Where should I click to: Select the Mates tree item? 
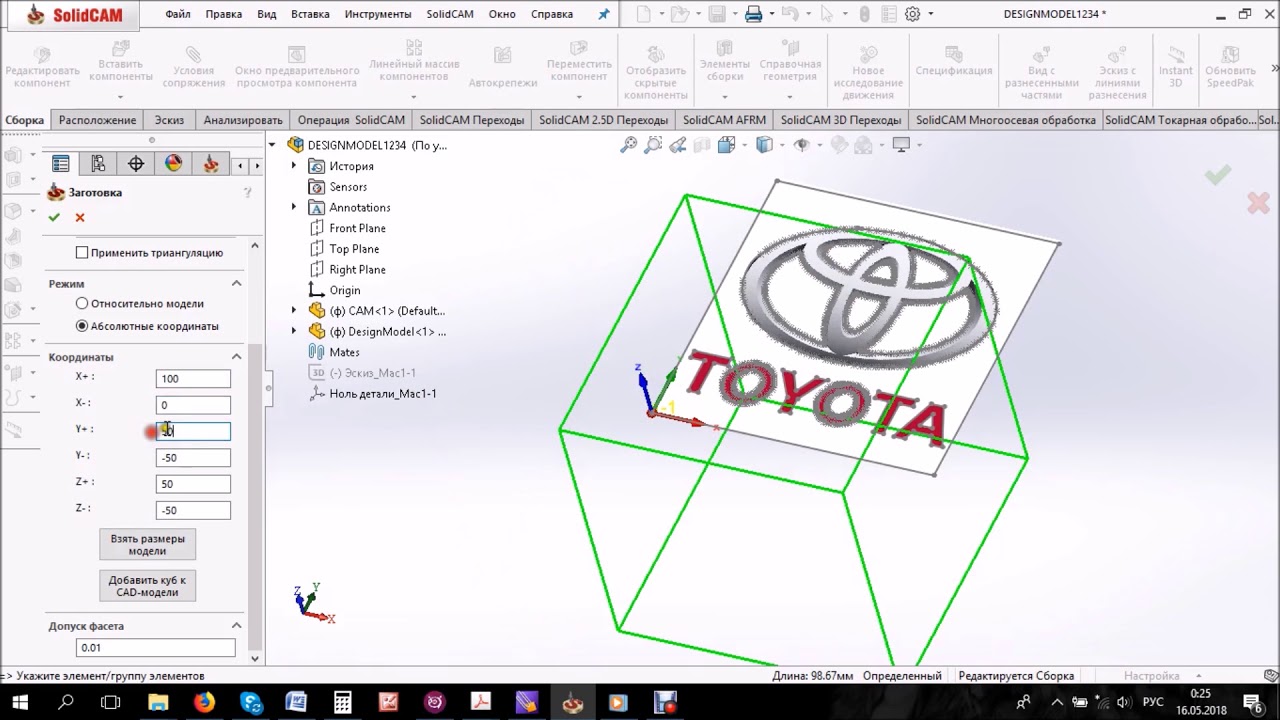pyautogui.click(x=334, y=352)
